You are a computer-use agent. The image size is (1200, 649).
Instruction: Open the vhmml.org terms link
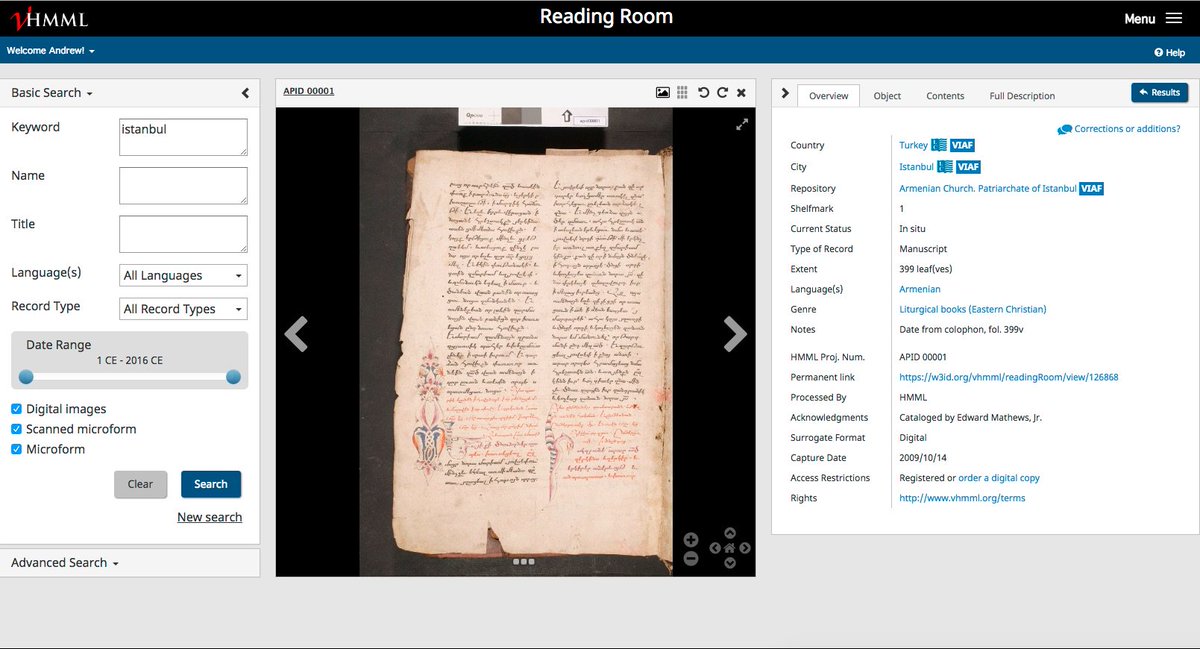point(962,498)
